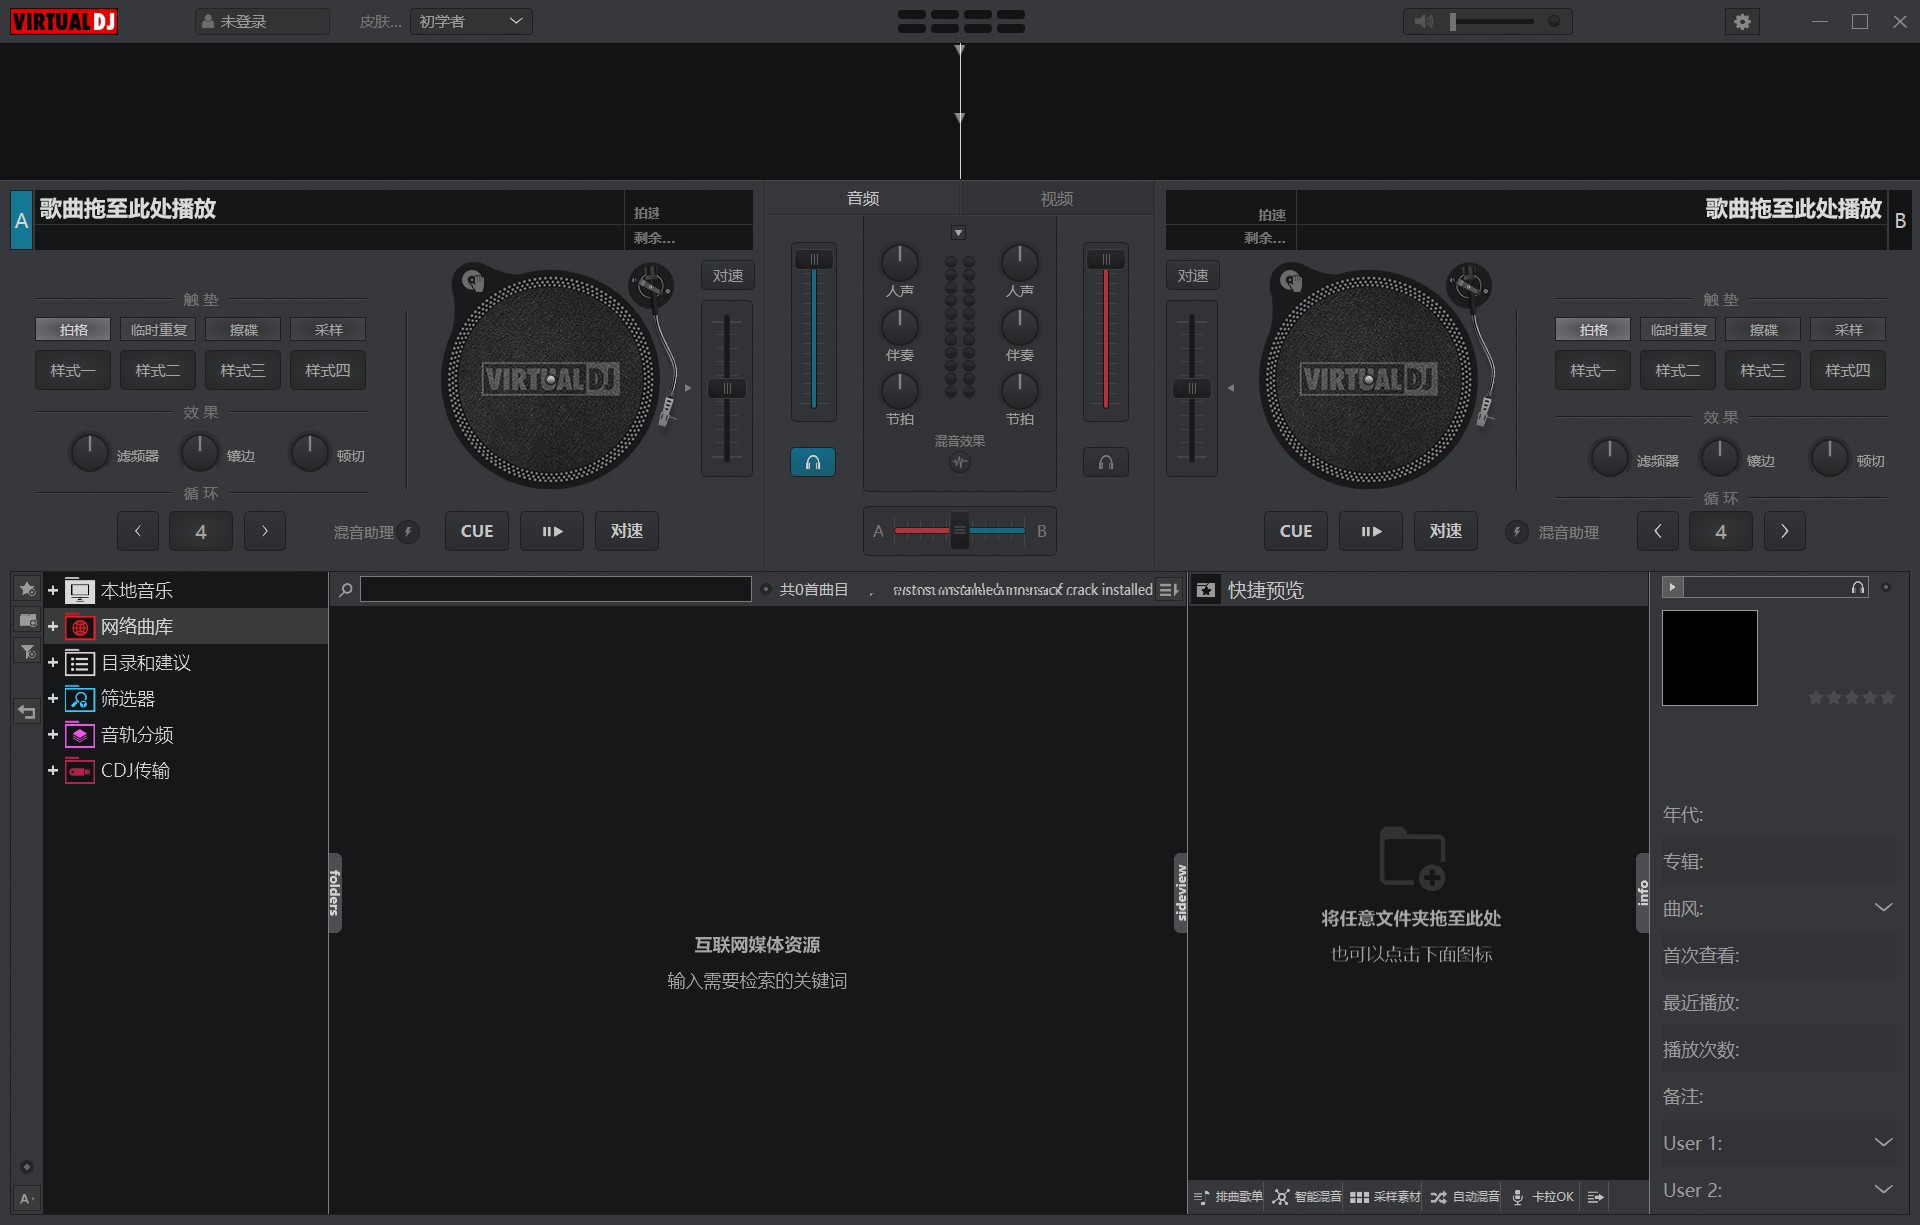Click the 未登录 login button
Viewport: 1920px width, 1225px height.
tap(262, 21)
